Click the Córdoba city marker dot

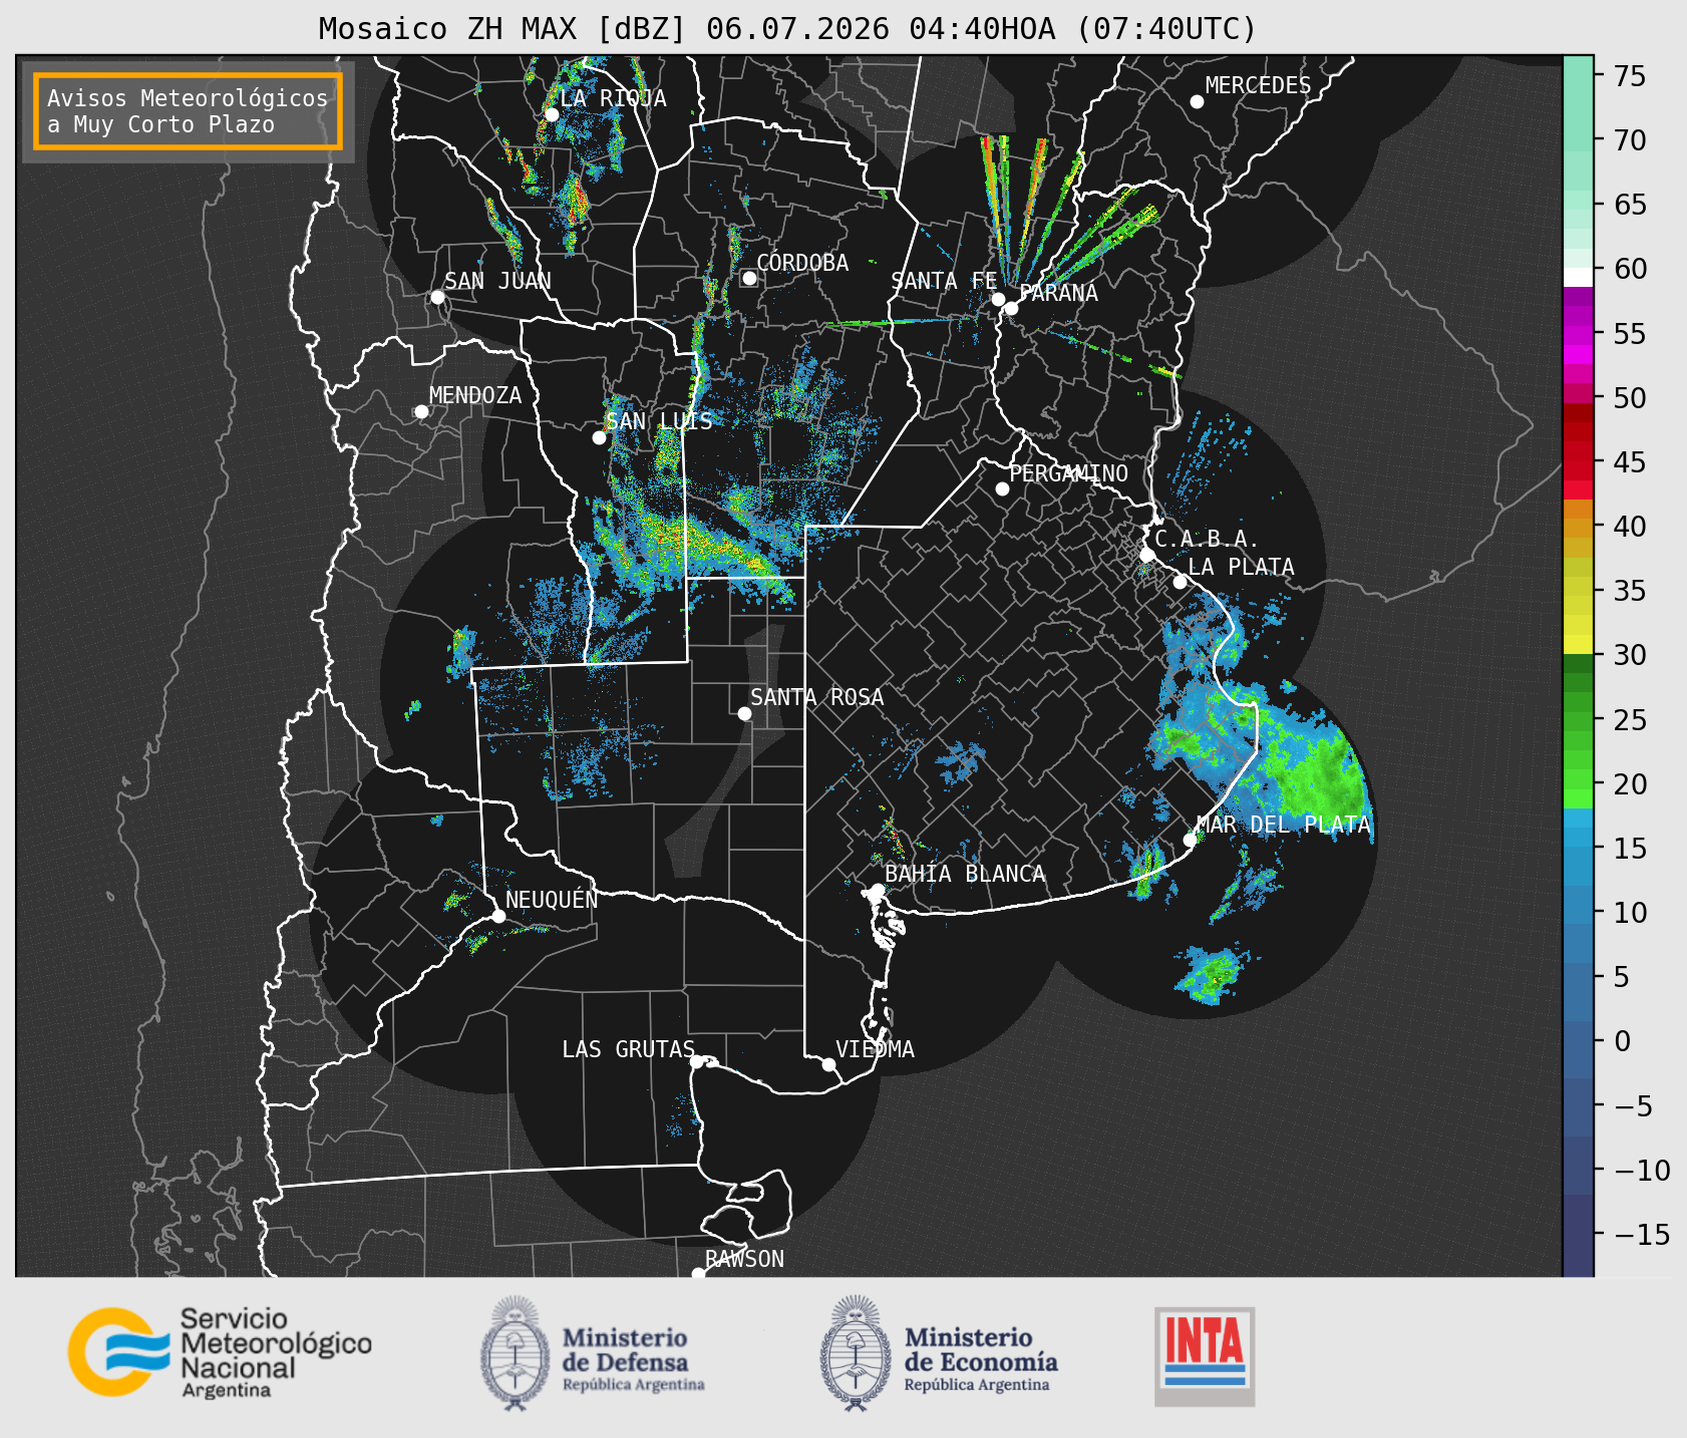tap(749, 278)
